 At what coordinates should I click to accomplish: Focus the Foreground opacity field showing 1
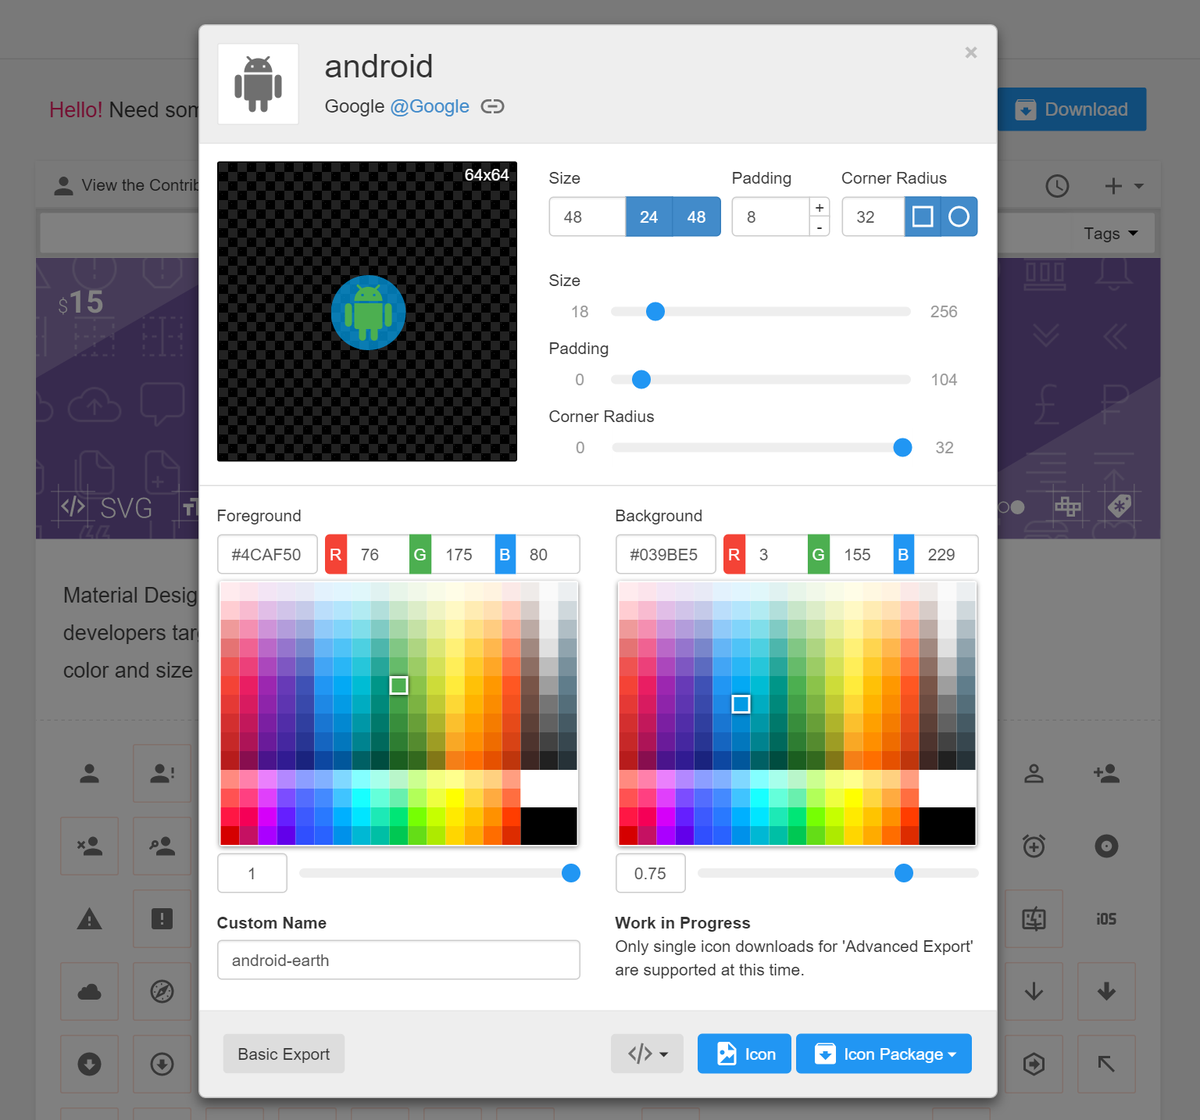tap(252, 874)
